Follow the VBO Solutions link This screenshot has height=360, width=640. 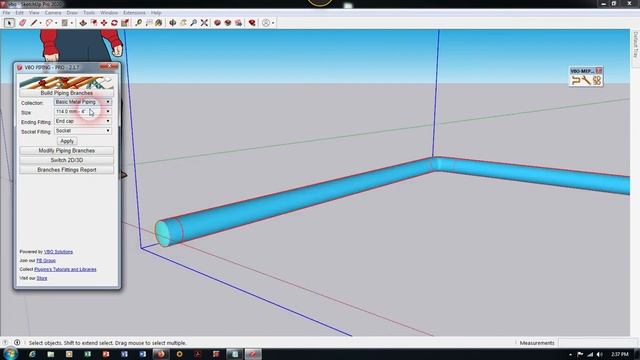pos(58,252)
